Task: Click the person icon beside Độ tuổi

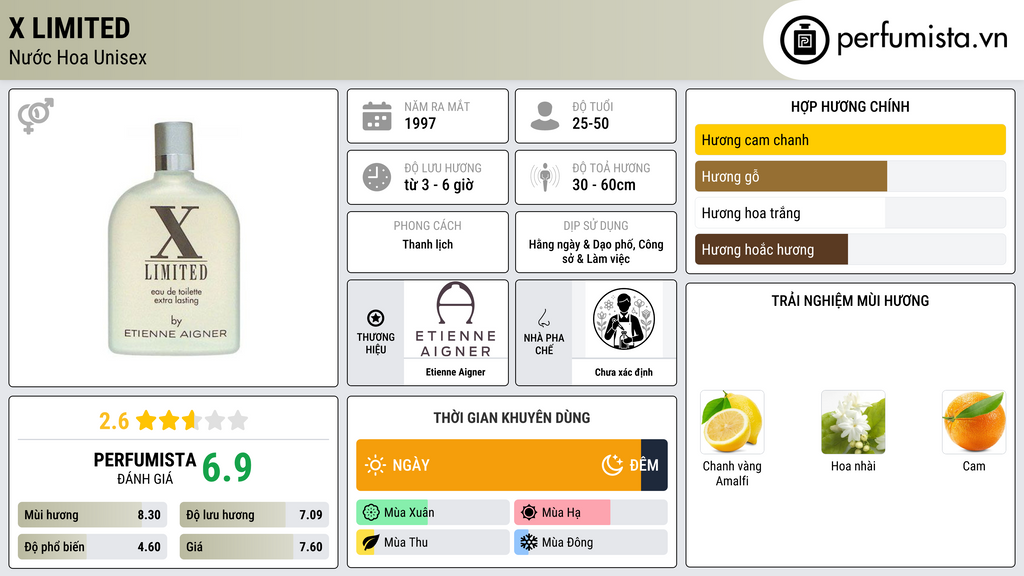Action: 545,116
